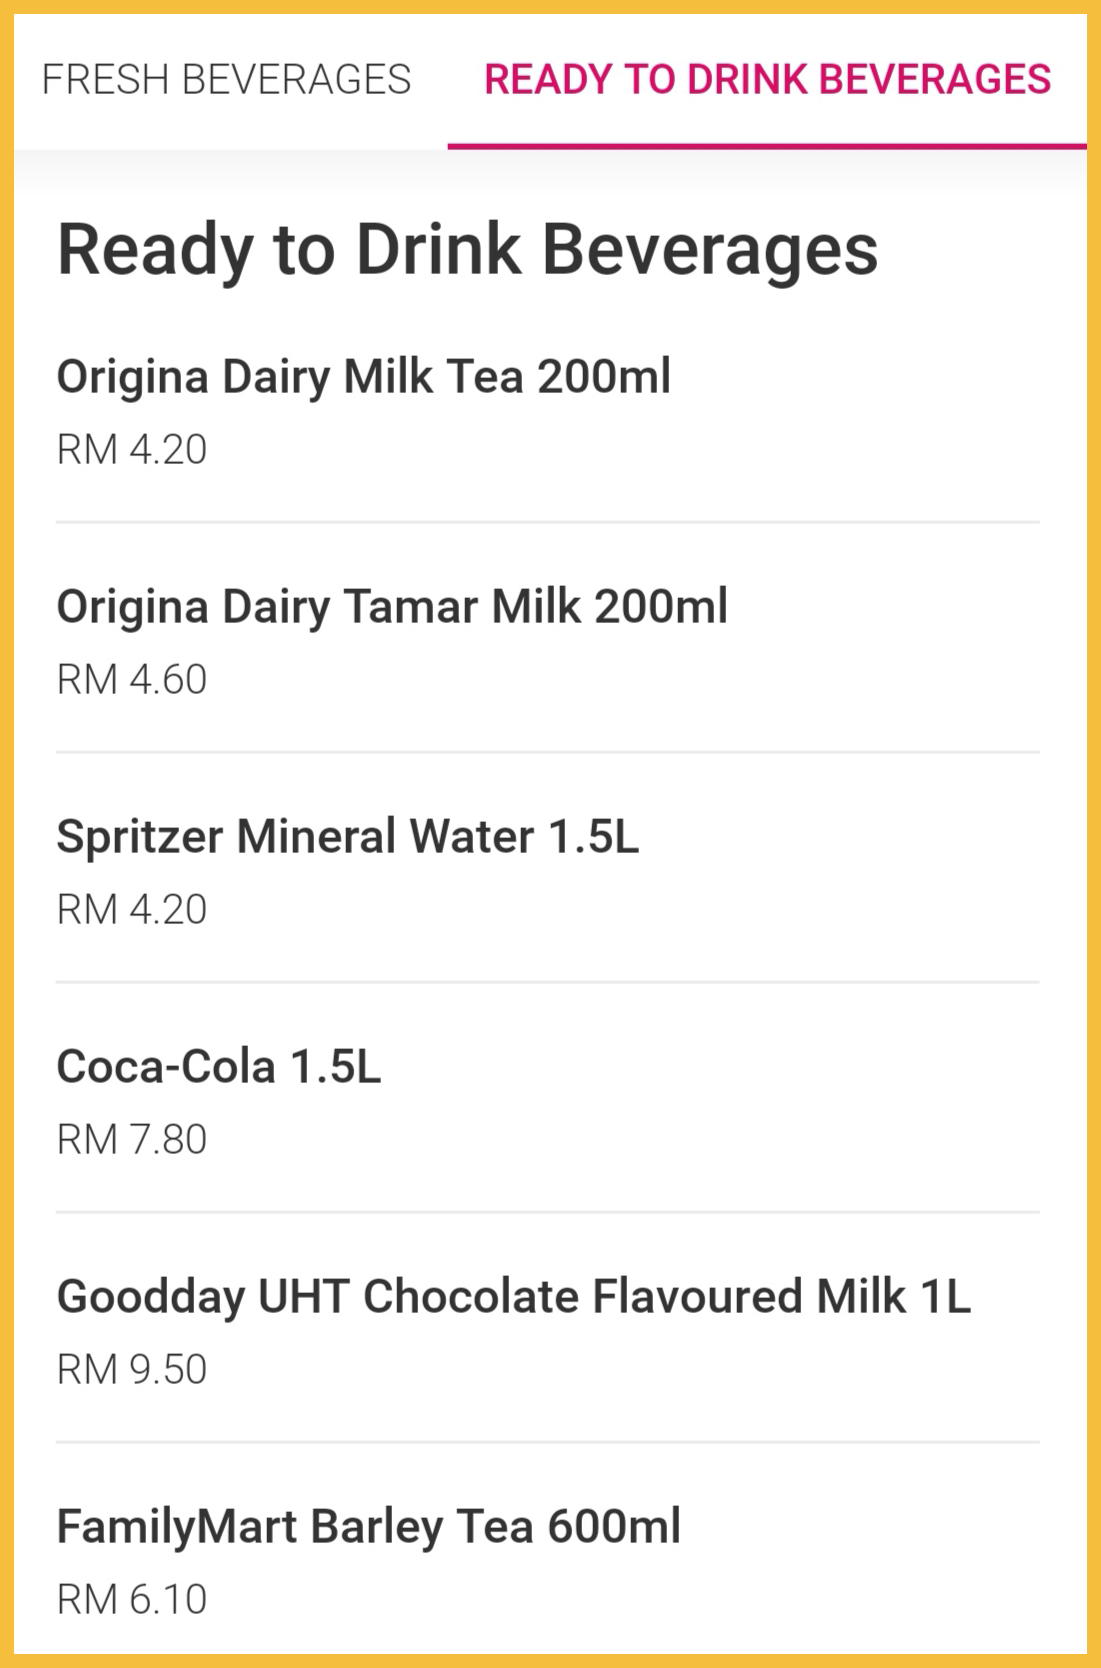Choose FamilyMart Barley Tea 600ml
The width and height of the screenshot is (1101, 1668).
(368, 1527)
